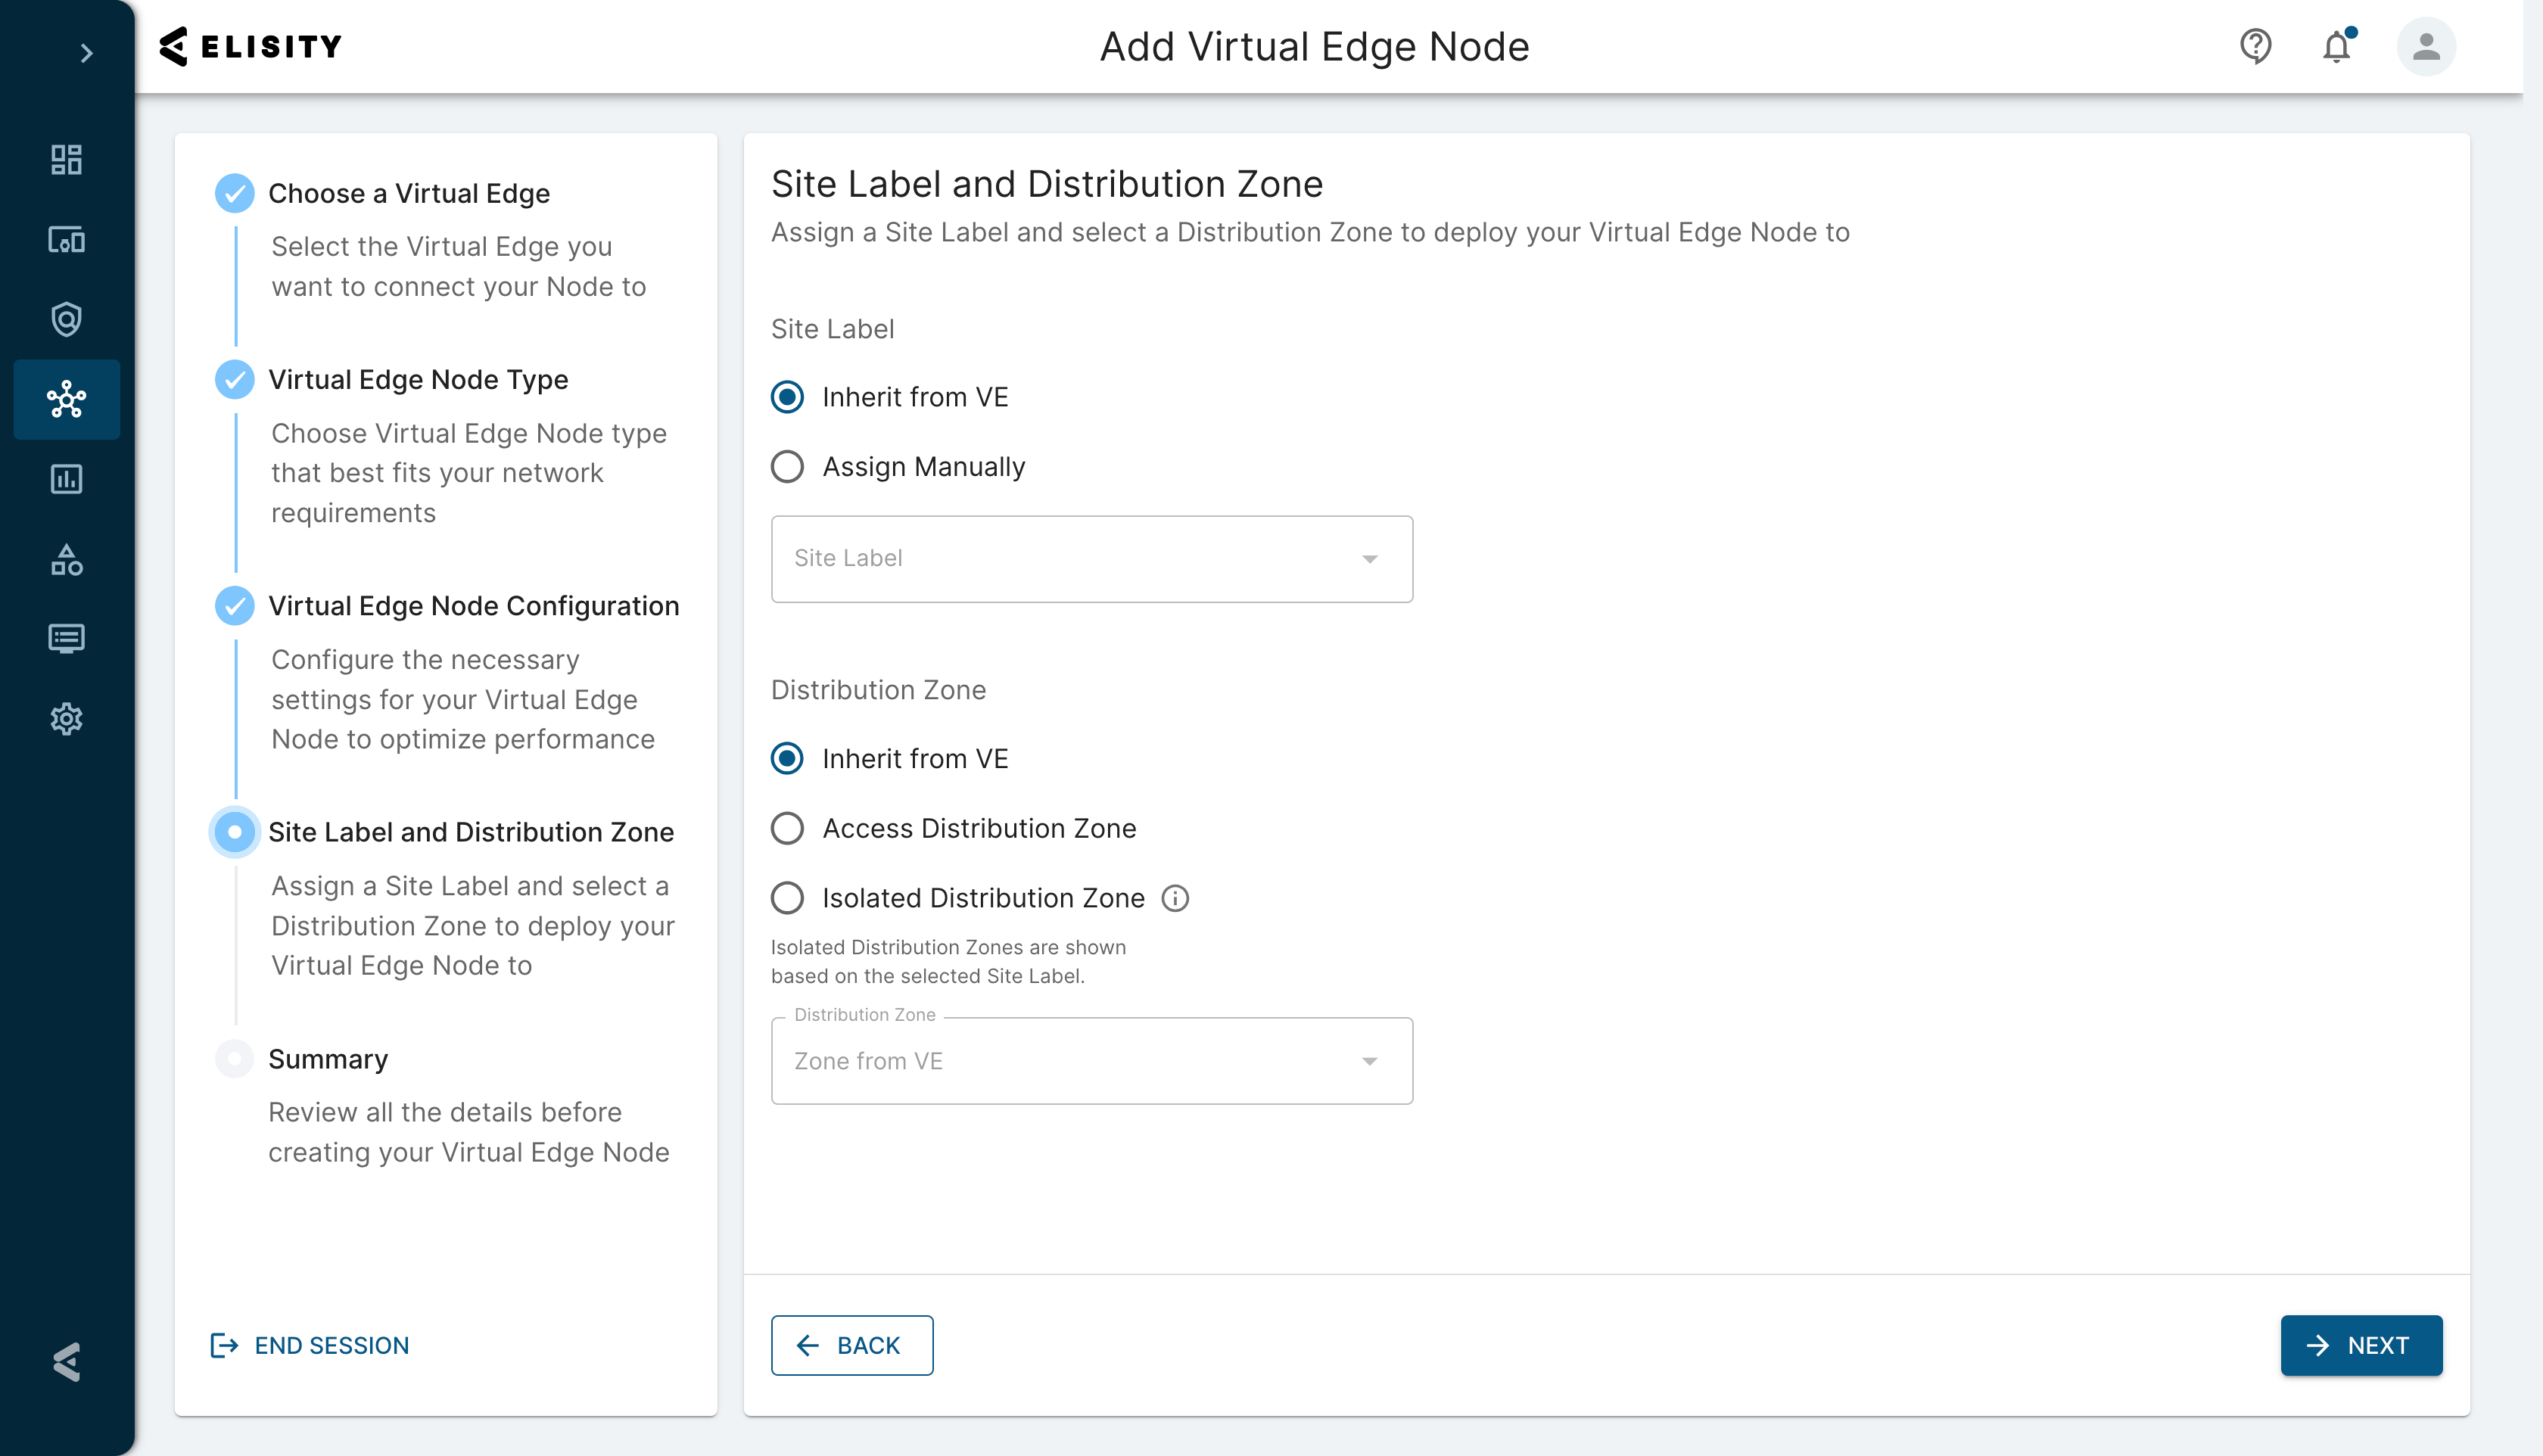Open the notifications bell icon
Image resolution: width=2543 pixels, height=1456 pixels.
2336,46
